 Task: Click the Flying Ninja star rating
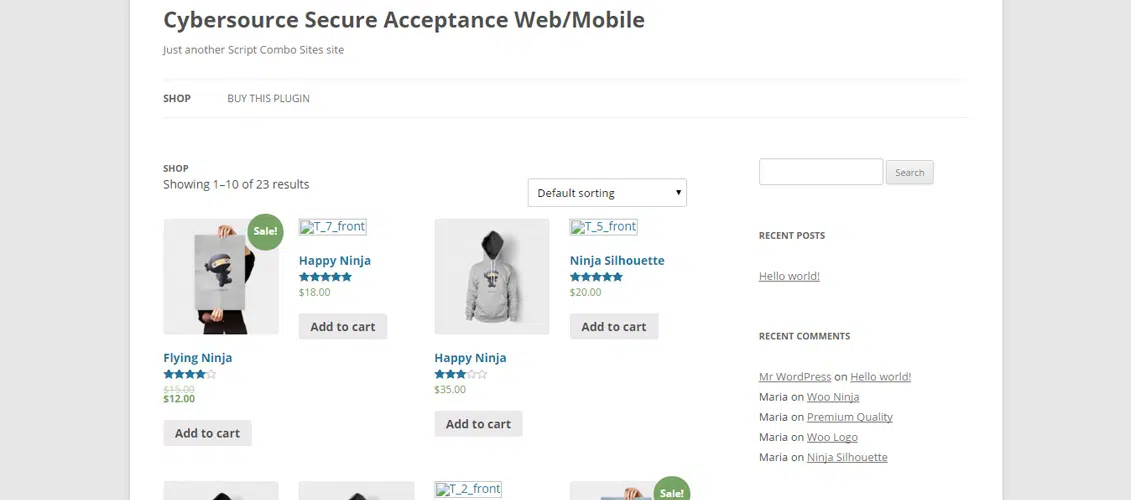point(189,374)
